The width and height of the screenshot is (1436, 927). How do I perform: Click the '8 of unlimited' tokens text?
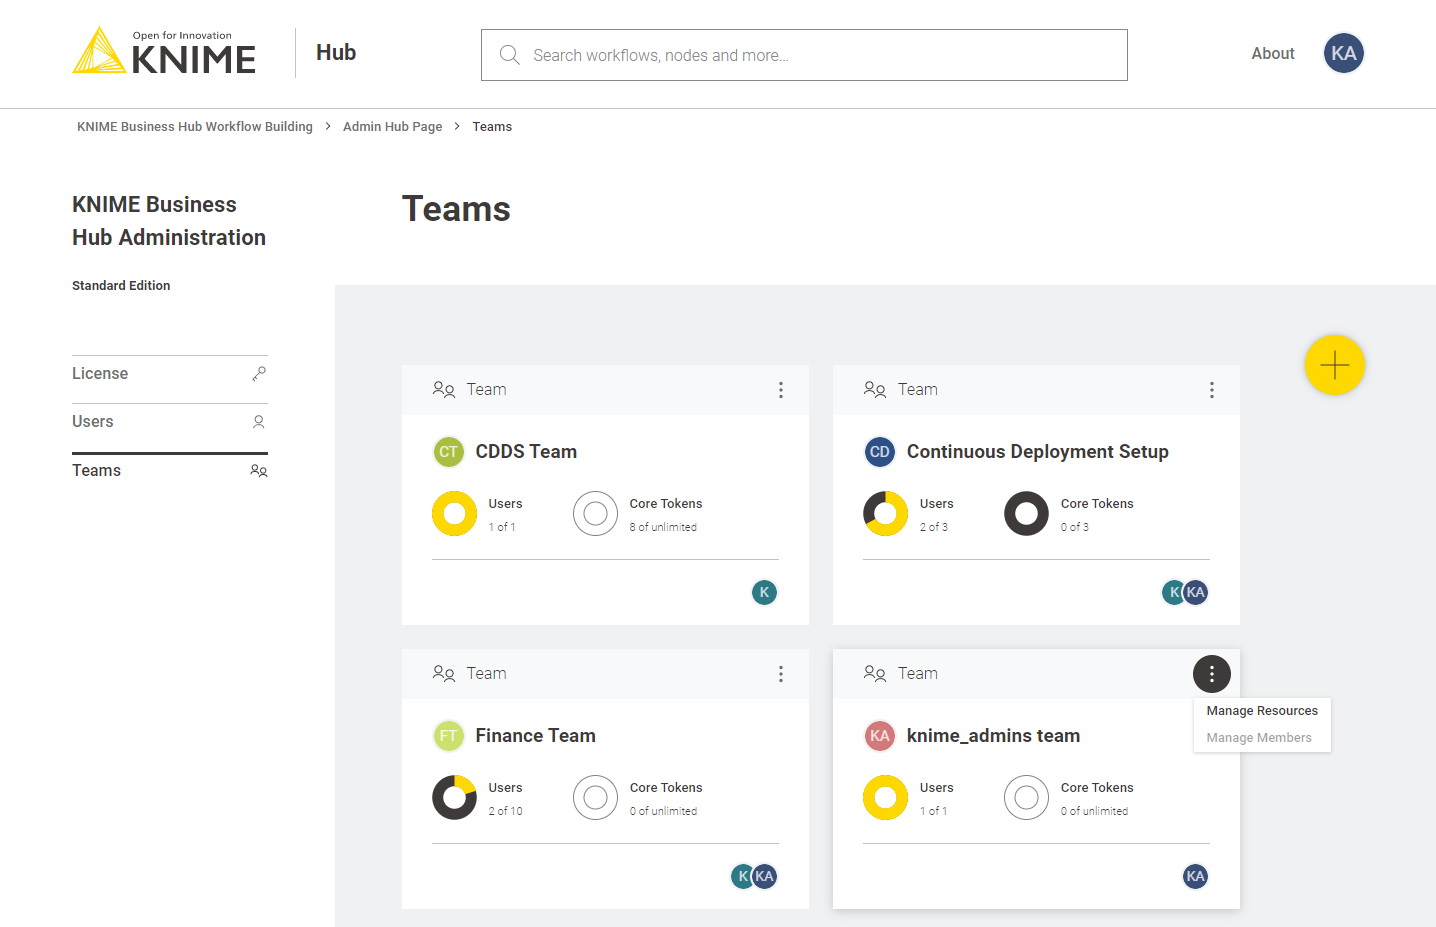coord(663,527)
